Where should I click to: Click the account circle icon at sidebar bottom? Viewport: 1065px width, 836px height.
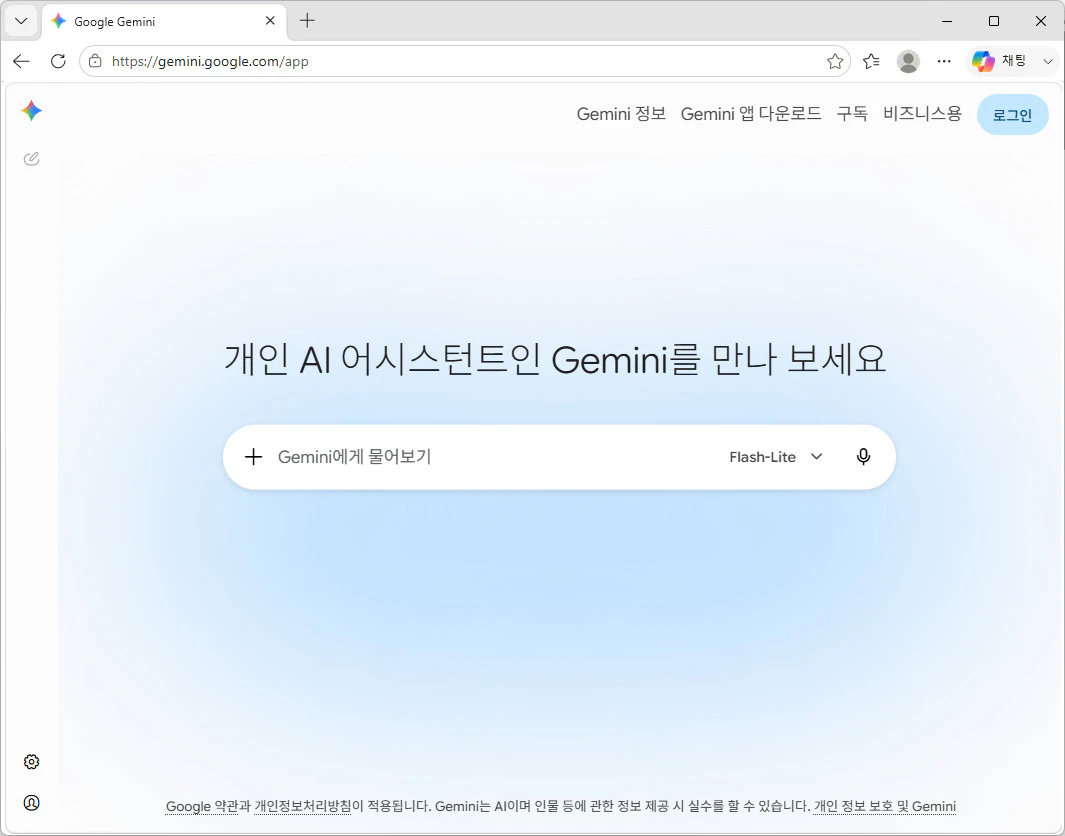(x=31, y=803)
